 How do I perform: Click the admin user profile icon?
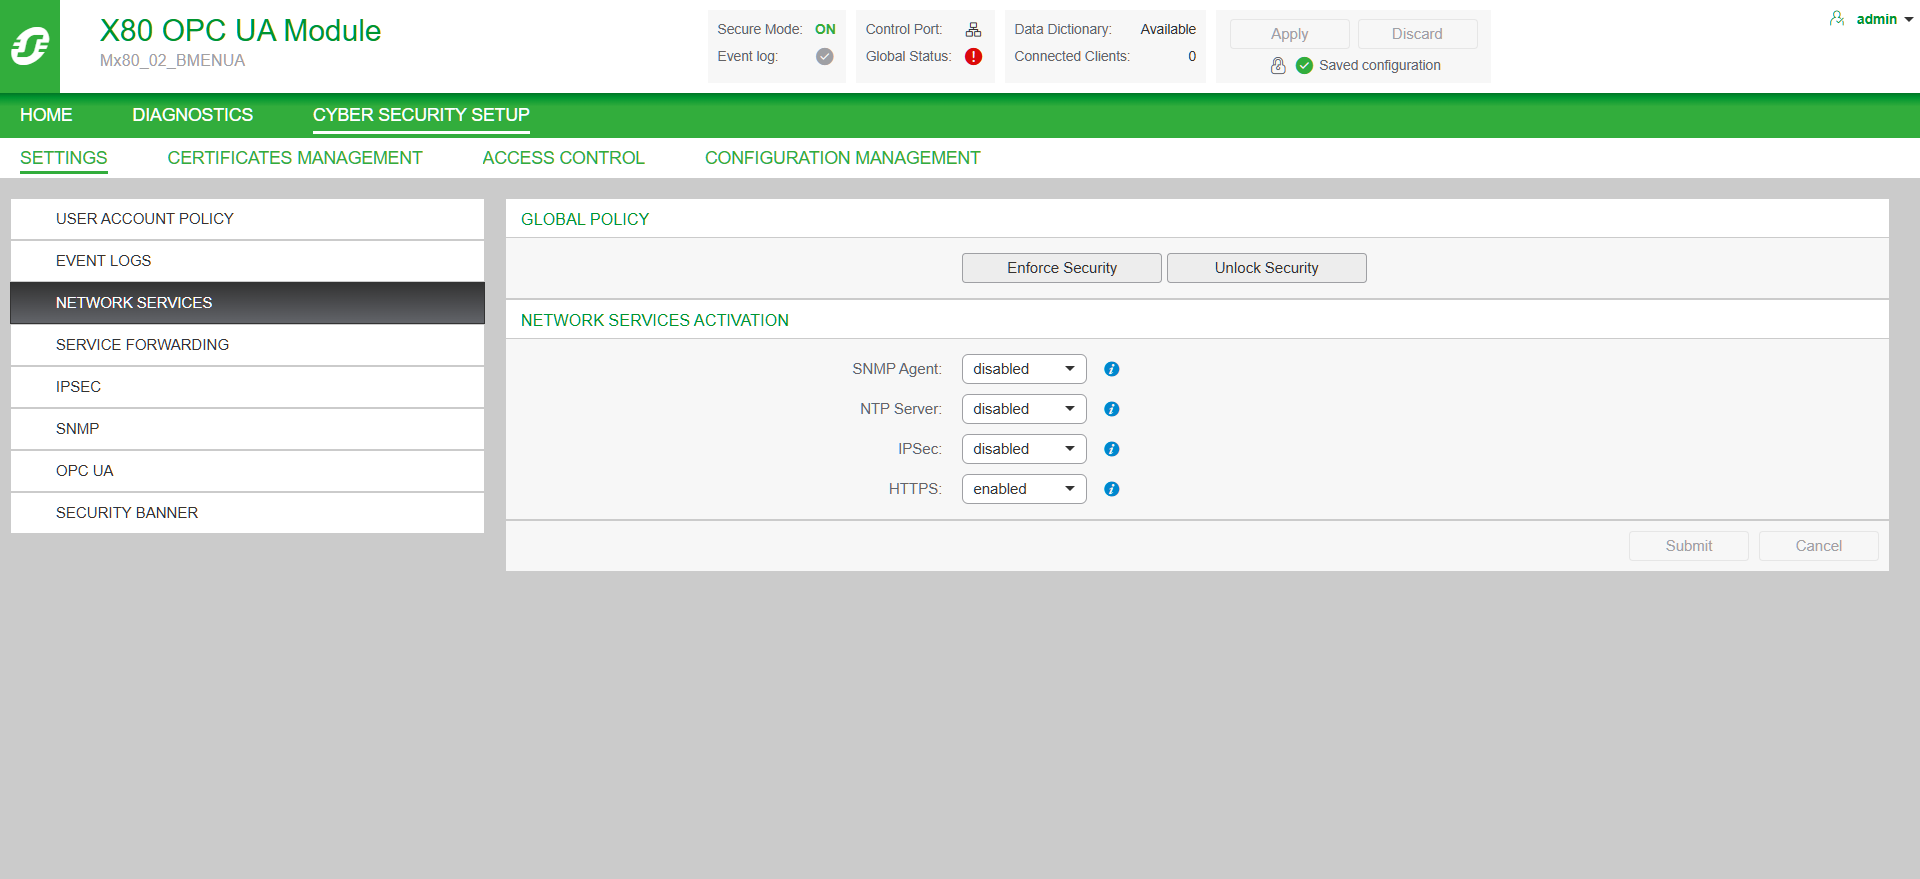click(1837, 19)
